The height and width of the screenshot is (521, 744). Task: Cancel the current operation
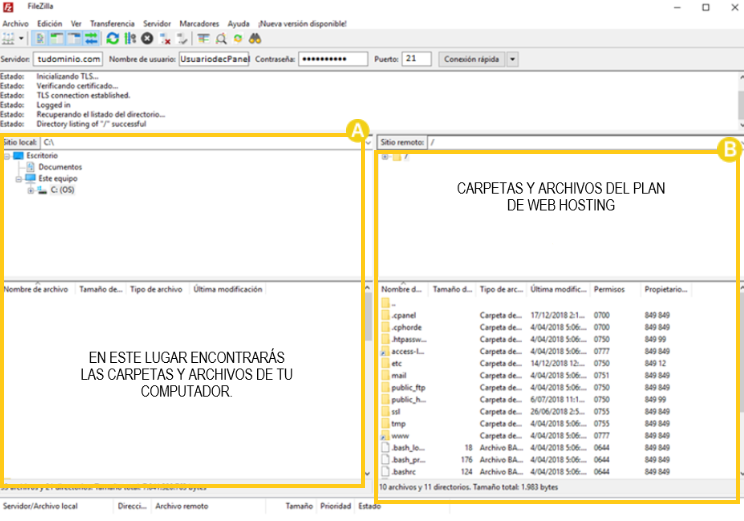tap(147, 38)
